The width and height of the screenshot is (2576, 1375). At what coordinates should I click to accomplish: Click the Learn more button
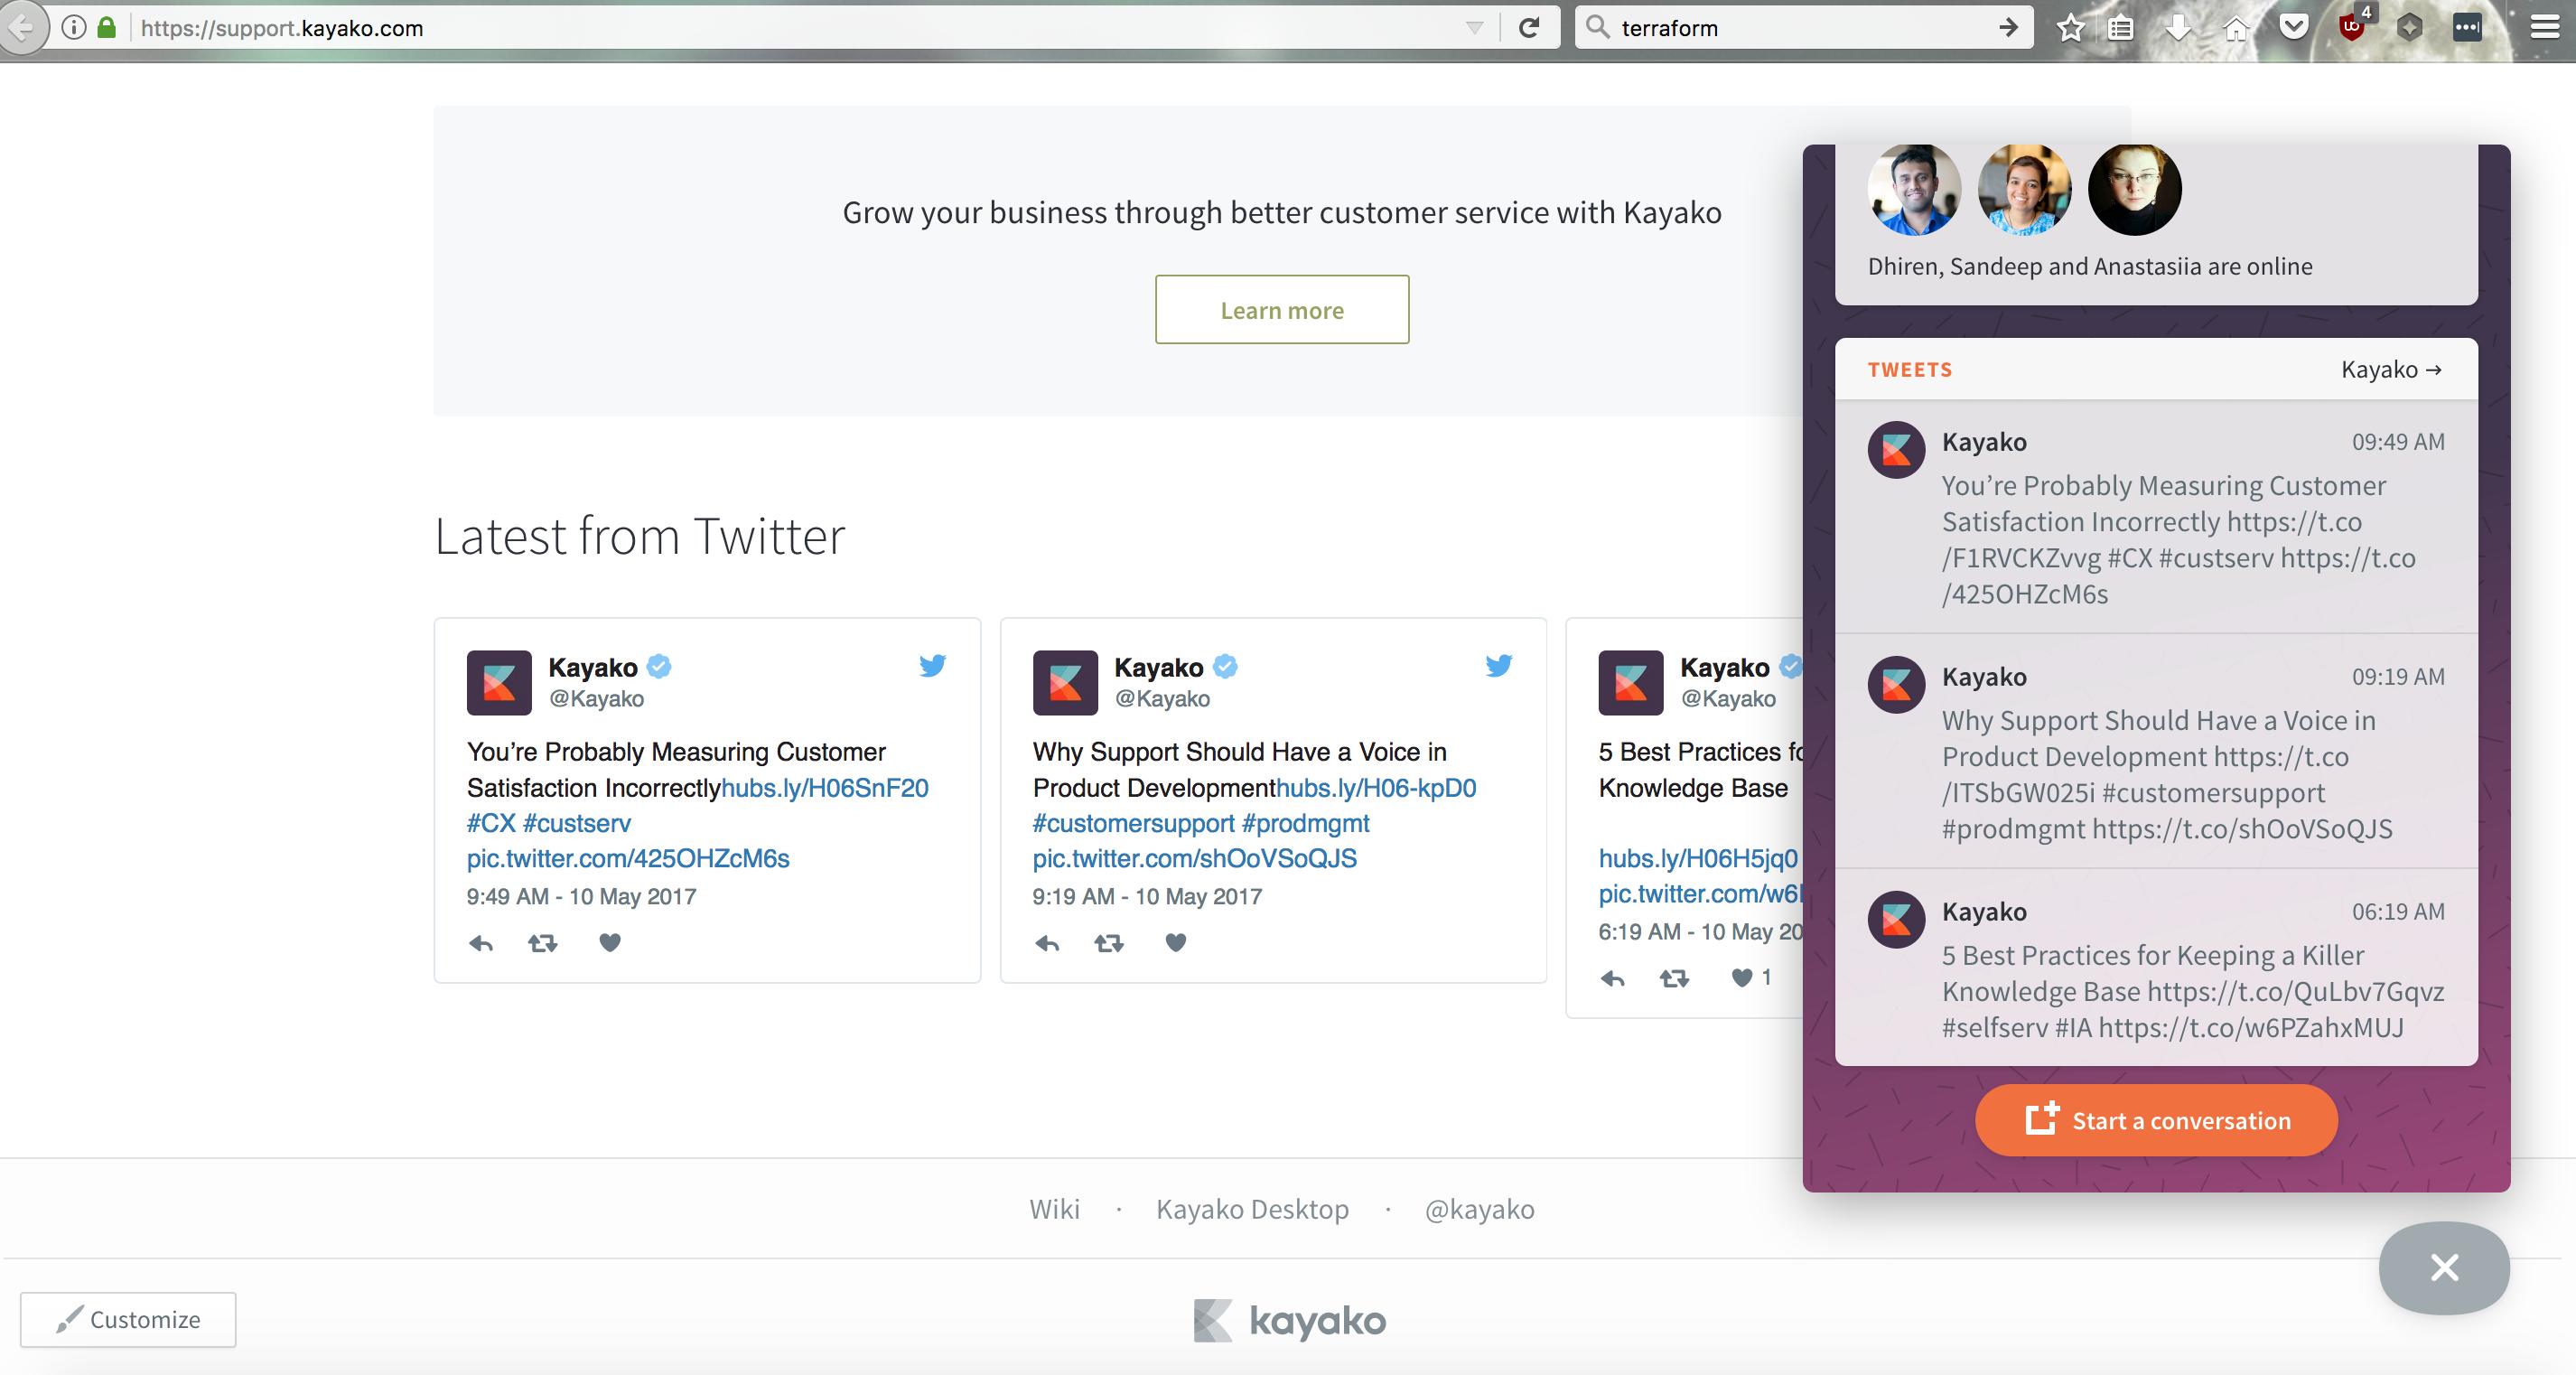[1281, 310]
